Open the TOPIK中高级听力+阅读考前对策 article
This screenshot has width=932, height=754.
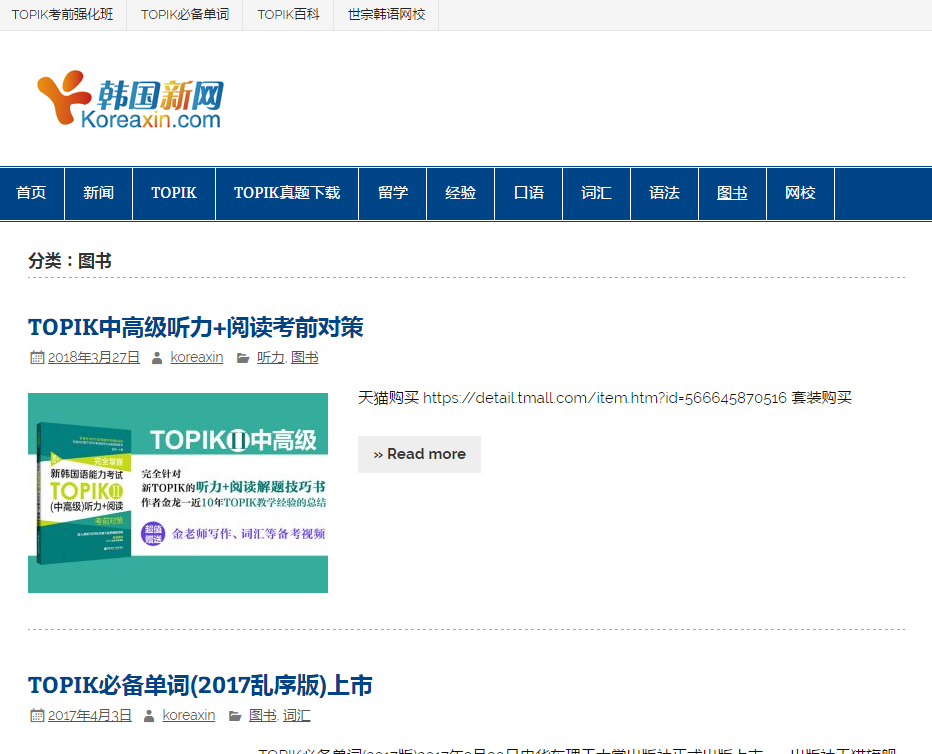pos(196,326)
